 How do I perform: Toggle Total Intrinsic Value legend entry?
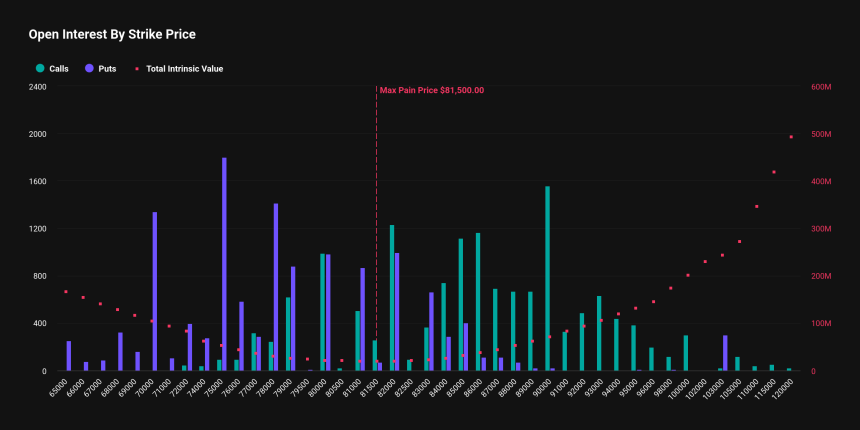pyautogui.click(x=180, y=69)
